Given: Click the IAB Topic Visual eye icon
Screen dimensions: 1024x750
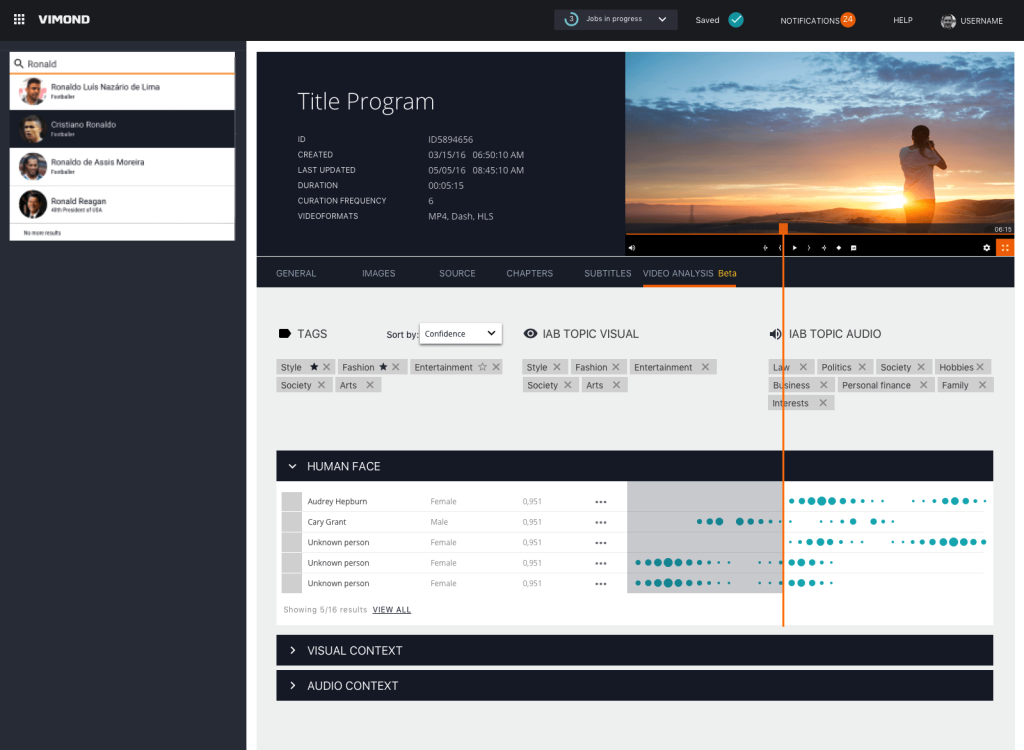Looking at the screenshot, I should pyautogui.click(x=530, y=333).
